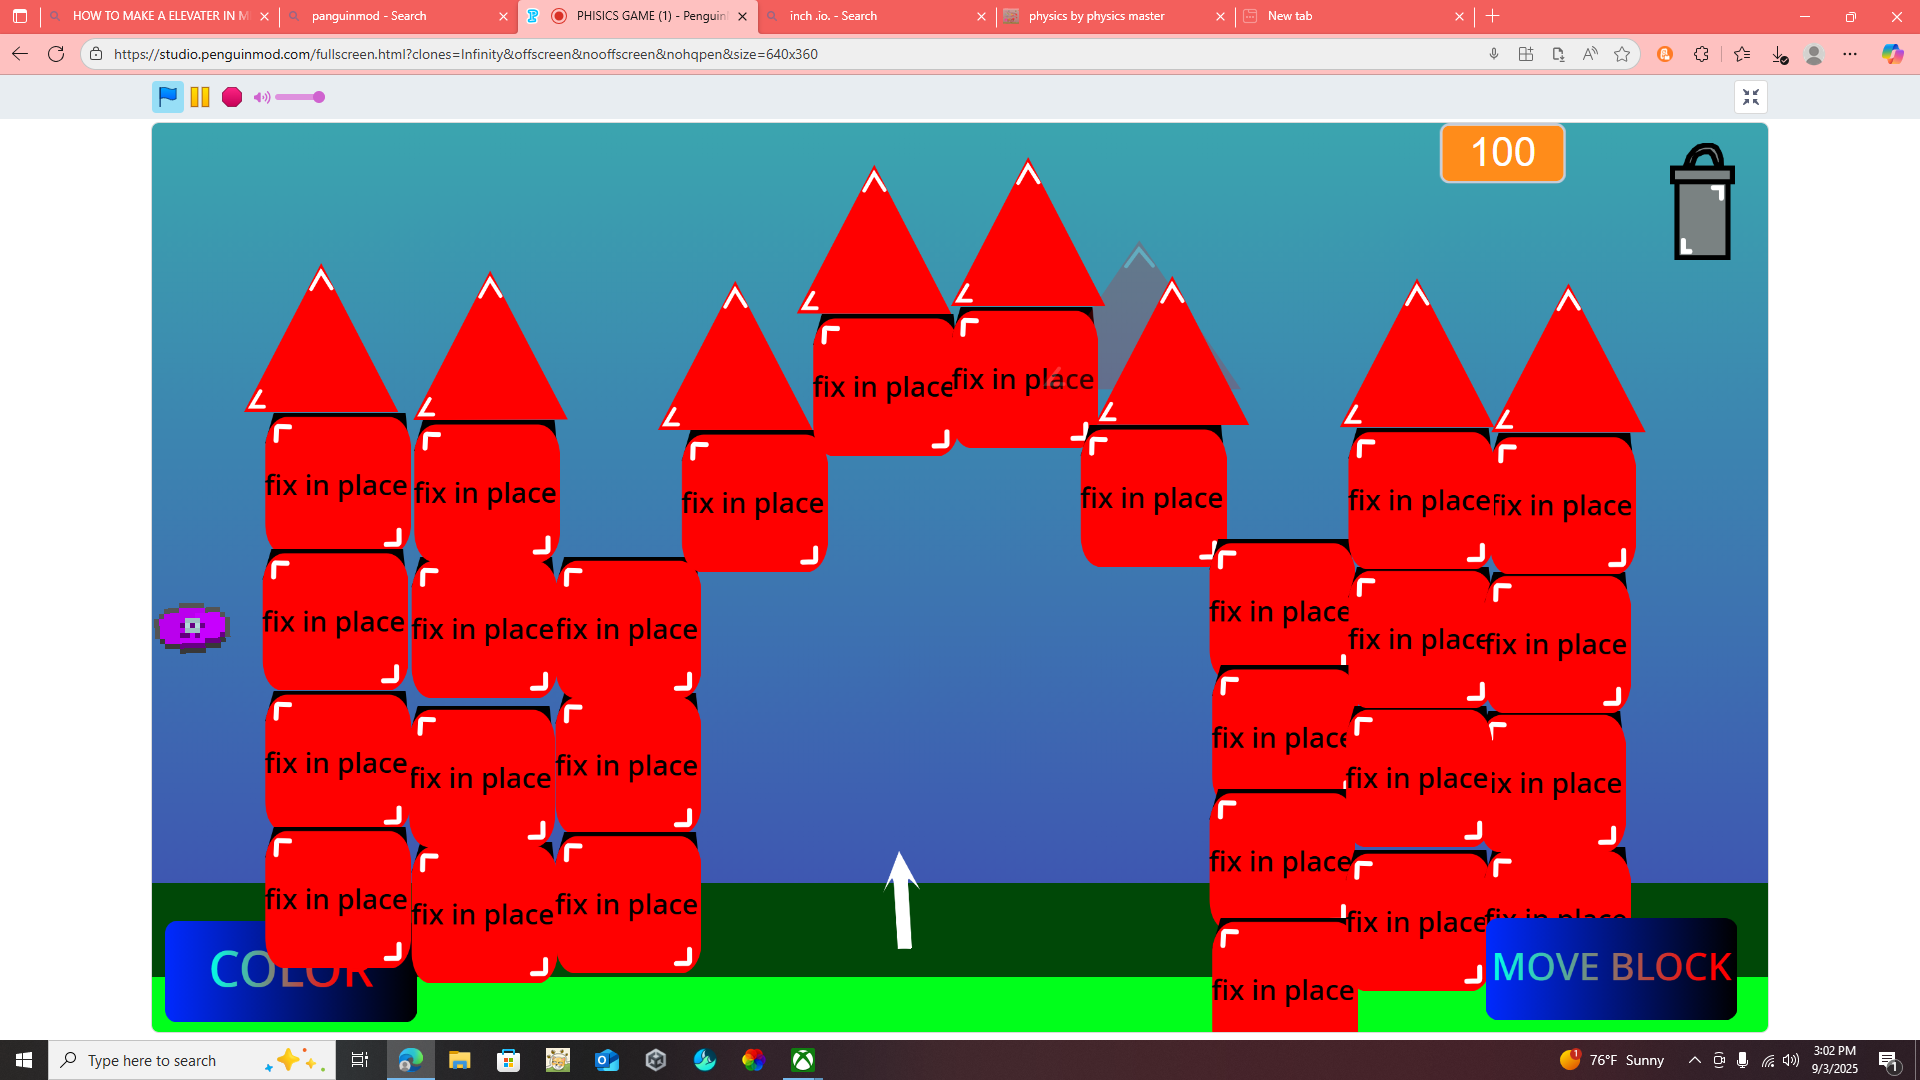Mute sound using the speaker icon
Screen dimensions: 1920x1080
[261, 97]
